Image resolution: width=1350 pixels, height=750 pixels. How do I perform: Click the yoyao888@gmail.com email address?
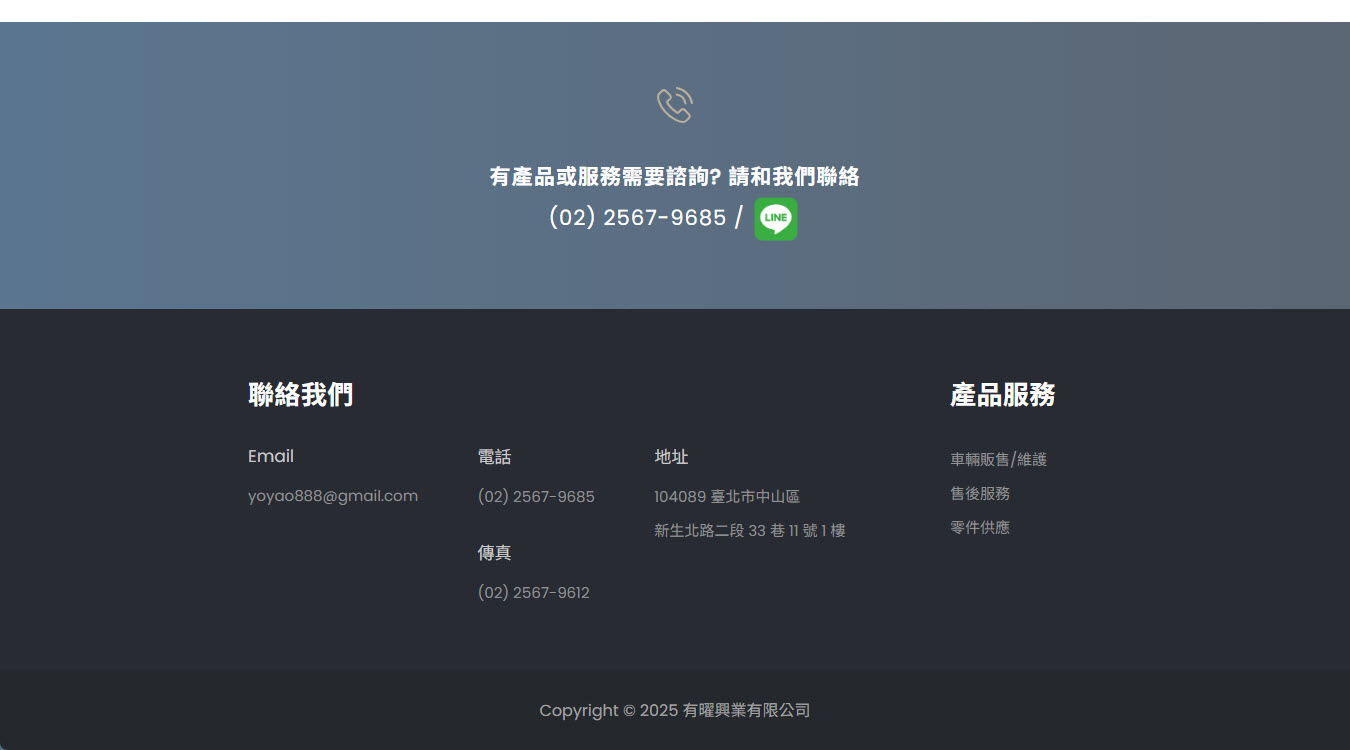tap(332, 496)
